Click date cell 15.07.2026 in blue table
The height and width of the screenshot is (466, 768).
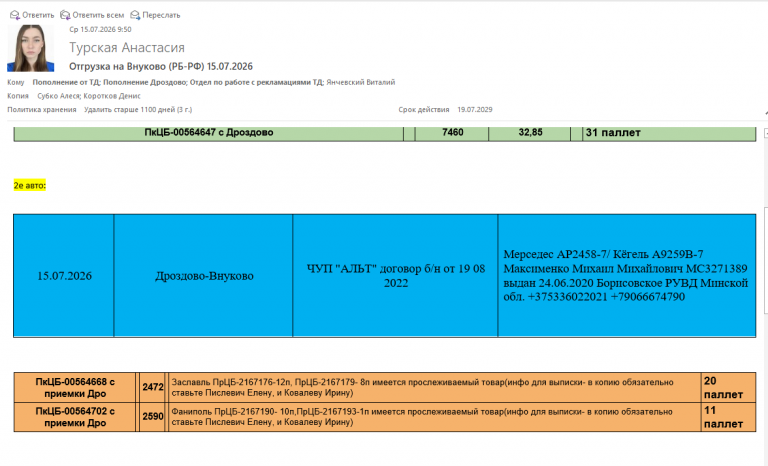pos(64,276)
